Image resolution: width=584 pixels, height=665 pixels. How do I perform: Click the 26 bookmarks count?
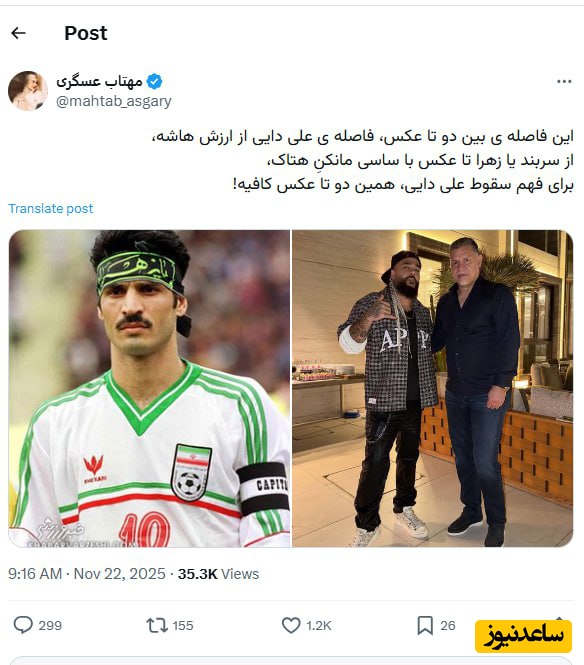pyautogui.click(x=447, y=626)
